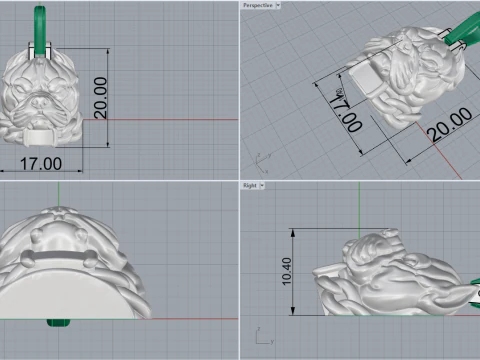This screenshot has height=360, width=480.
Task: Select the white collar tag in the front view
Action: (x=40, y=137)
